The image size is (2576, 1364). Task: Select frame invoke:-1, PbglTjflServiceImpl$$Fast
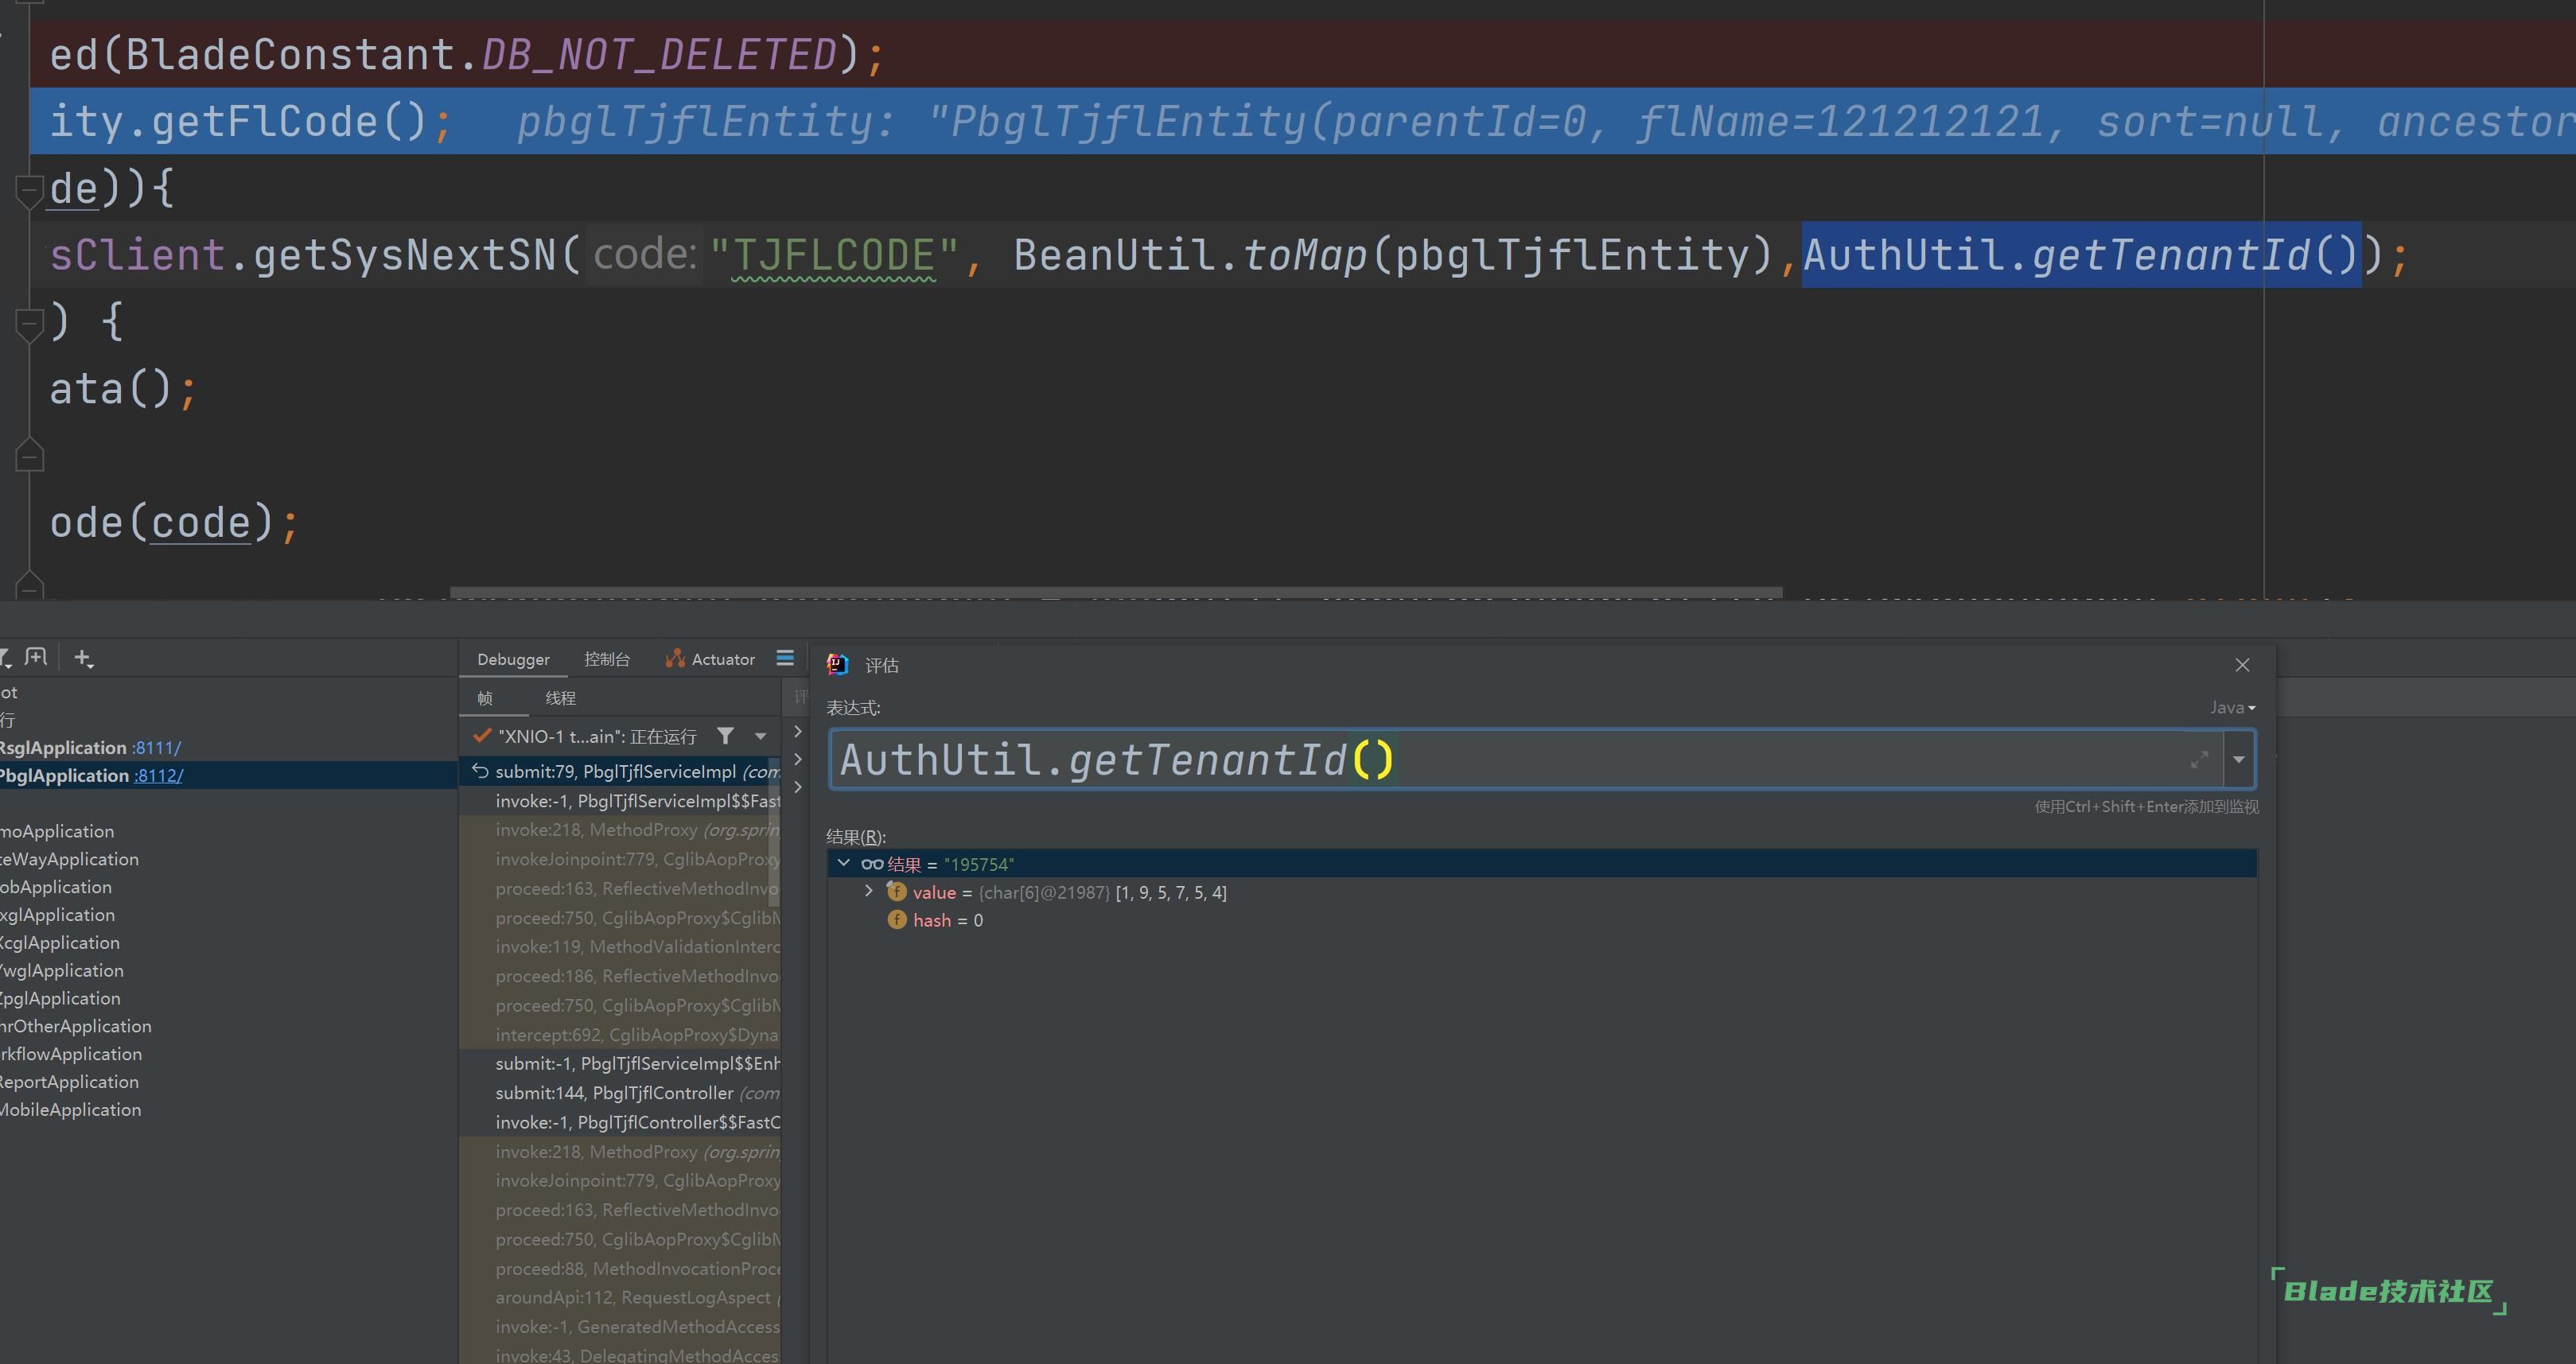point(620,801)
